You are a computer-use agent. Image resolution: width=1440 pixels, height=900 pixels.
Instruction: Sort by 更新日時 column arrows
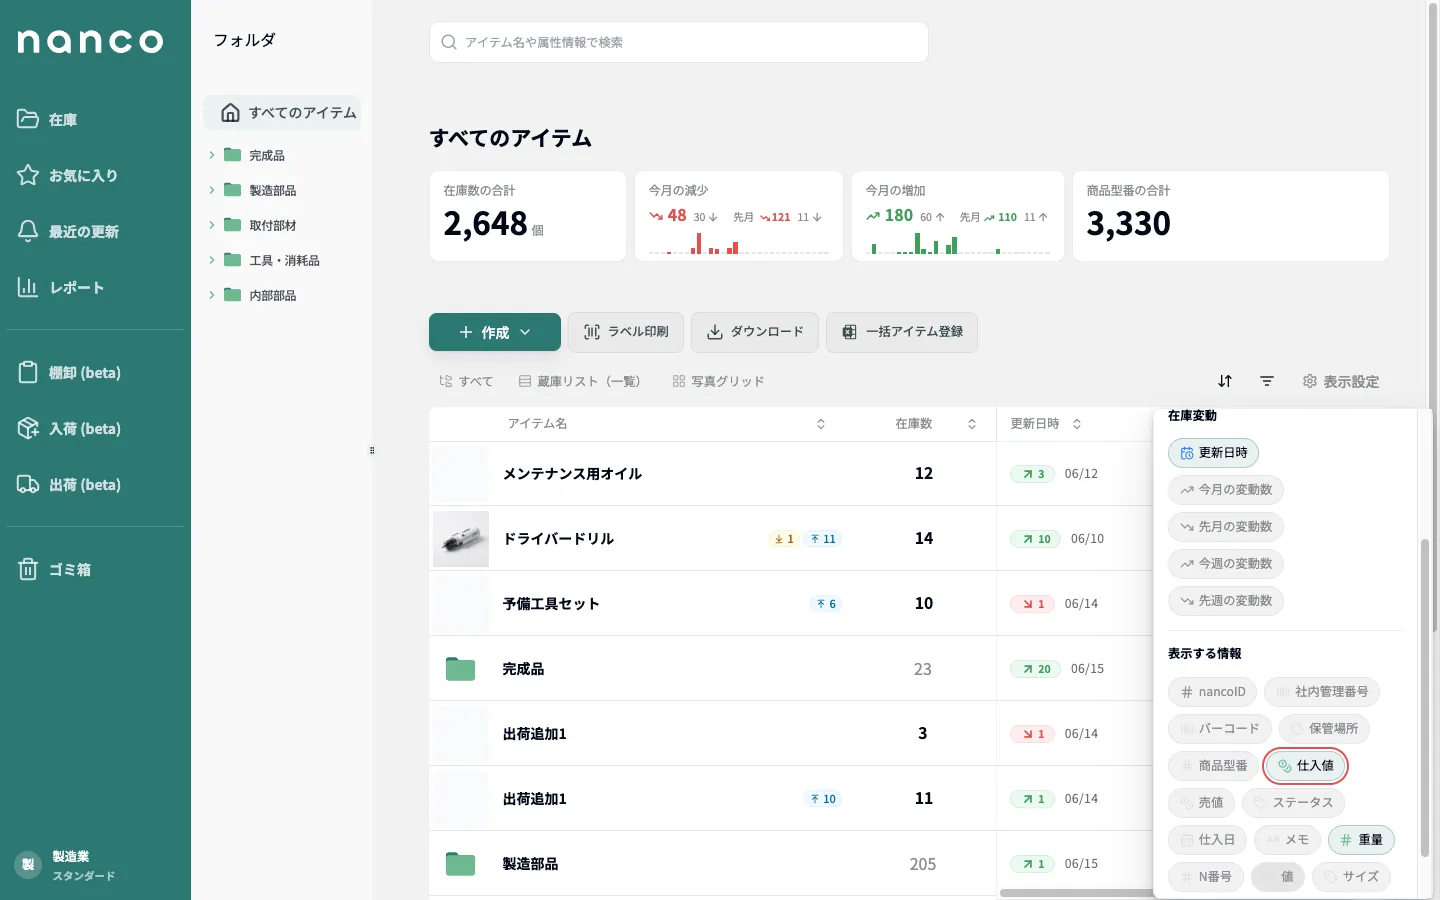click(1077, 424)
